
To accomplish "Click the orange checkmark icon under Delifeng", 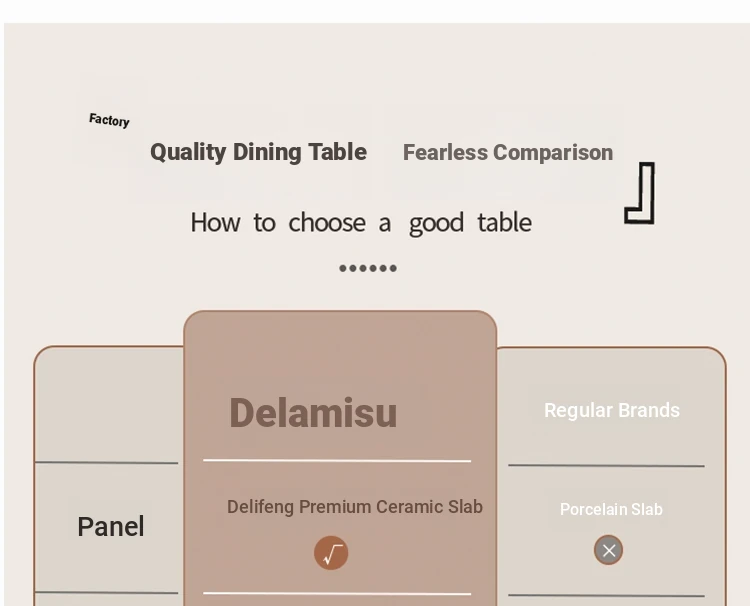I will pos(331,553).
